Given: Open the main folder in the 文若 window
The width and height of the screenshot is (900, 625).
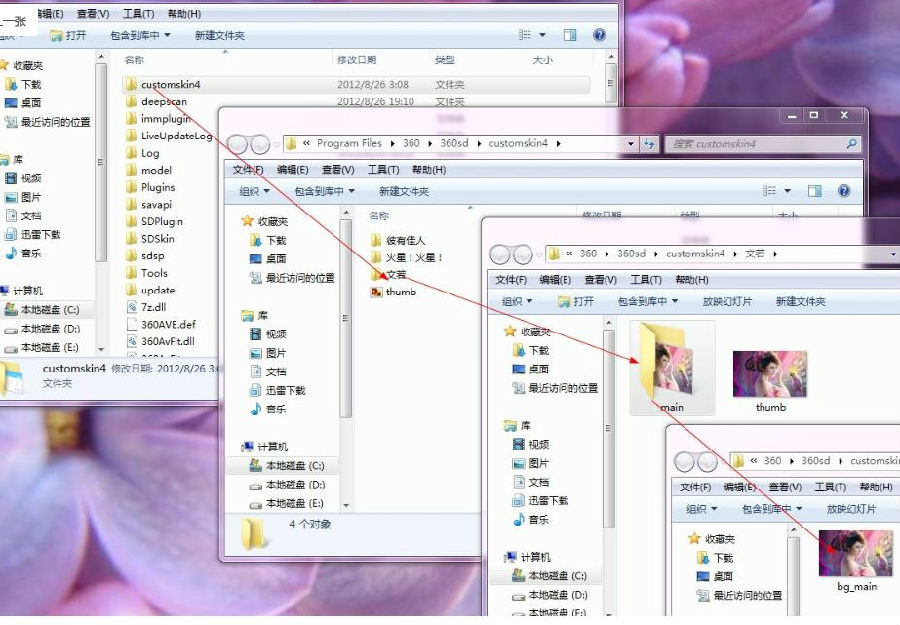Looking at the screenshot, I should pos(672,368).
